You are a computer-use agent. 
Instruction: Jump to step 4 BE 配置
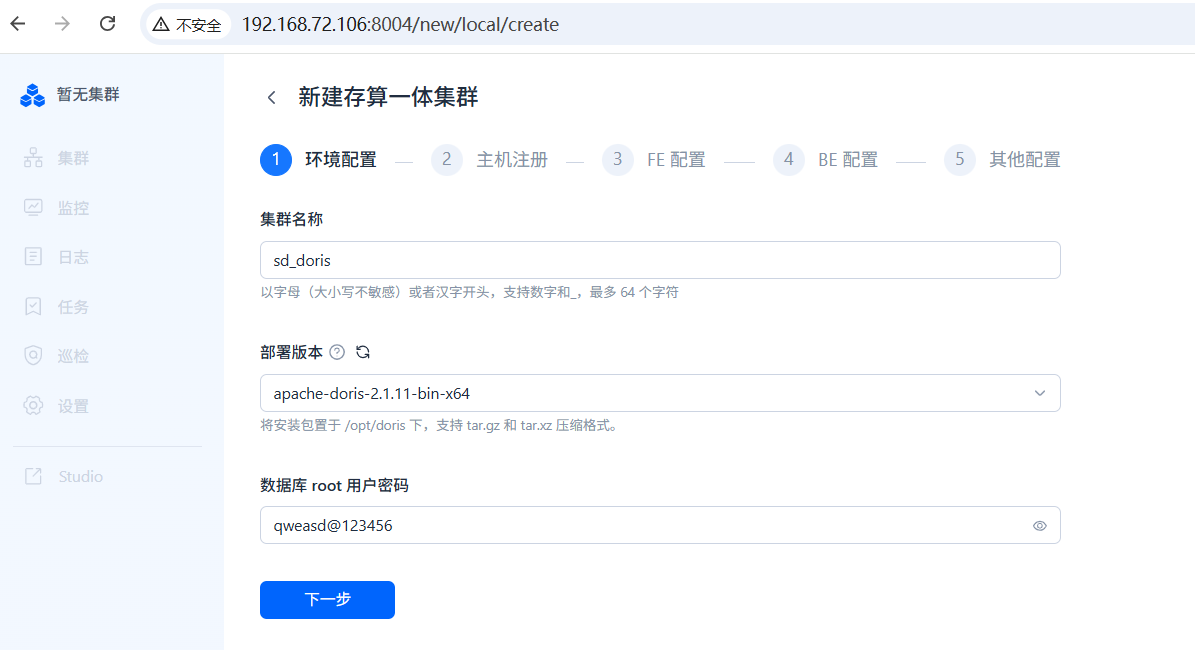(x=826, y=160)
